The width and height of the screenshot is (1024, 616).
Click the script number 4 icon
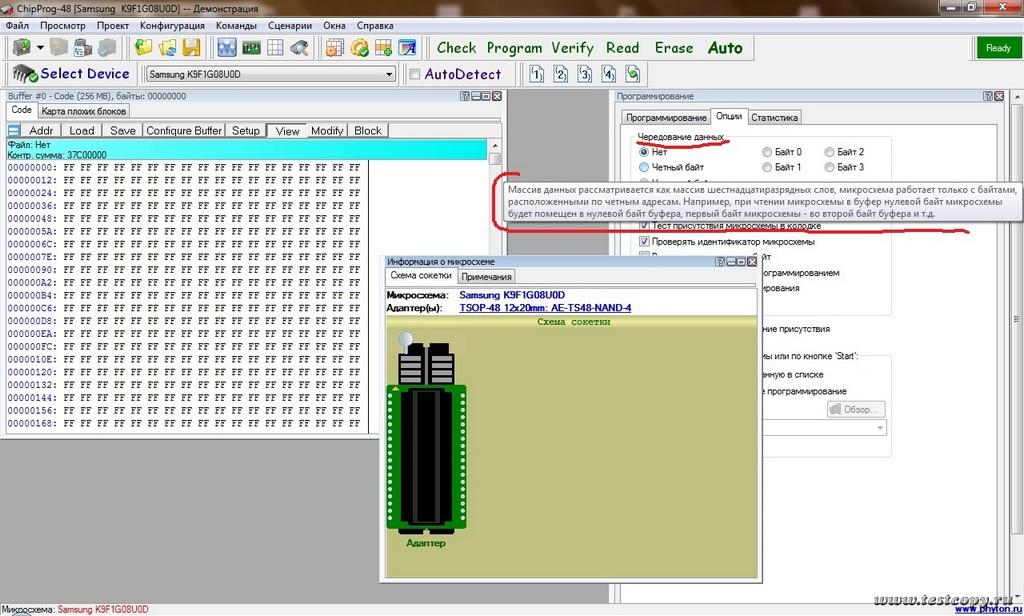[x=609, y=74]
